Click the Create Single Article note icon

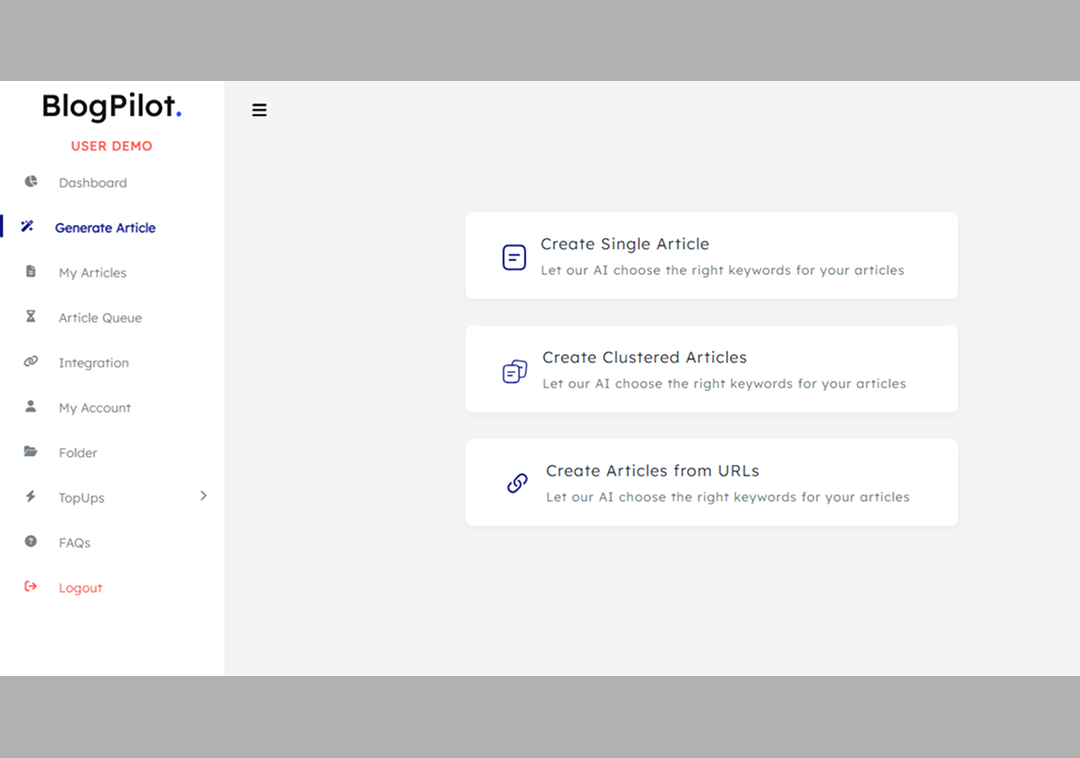(x=513, y=257)
